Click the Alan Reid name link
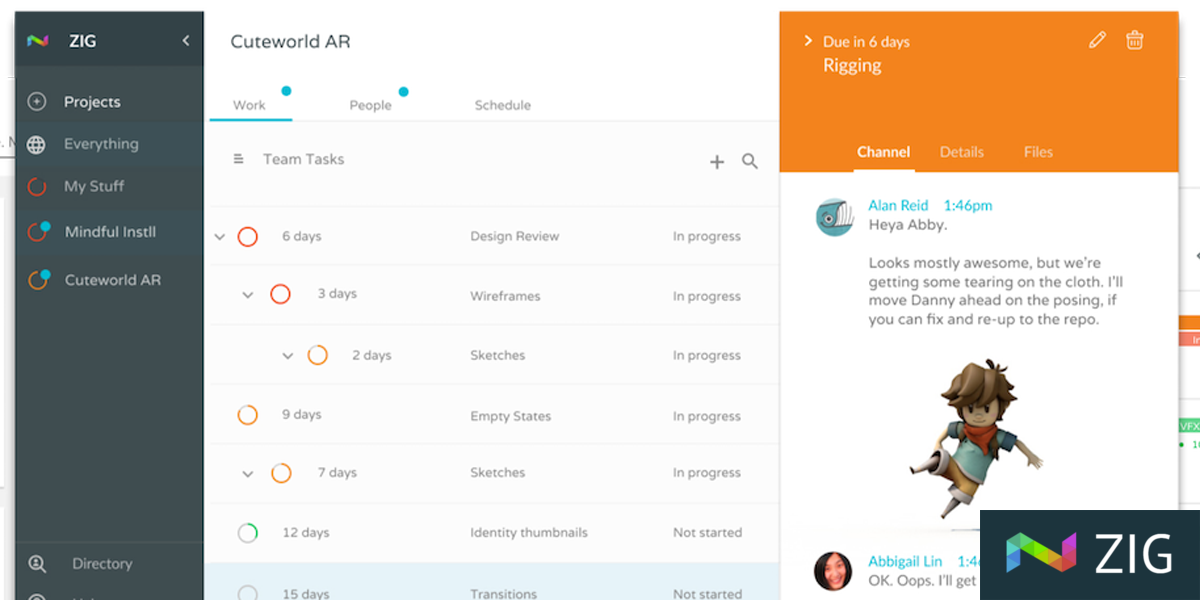Image resolution: width=1200 pixels, height=600 pixels. (x=898, y=205)
